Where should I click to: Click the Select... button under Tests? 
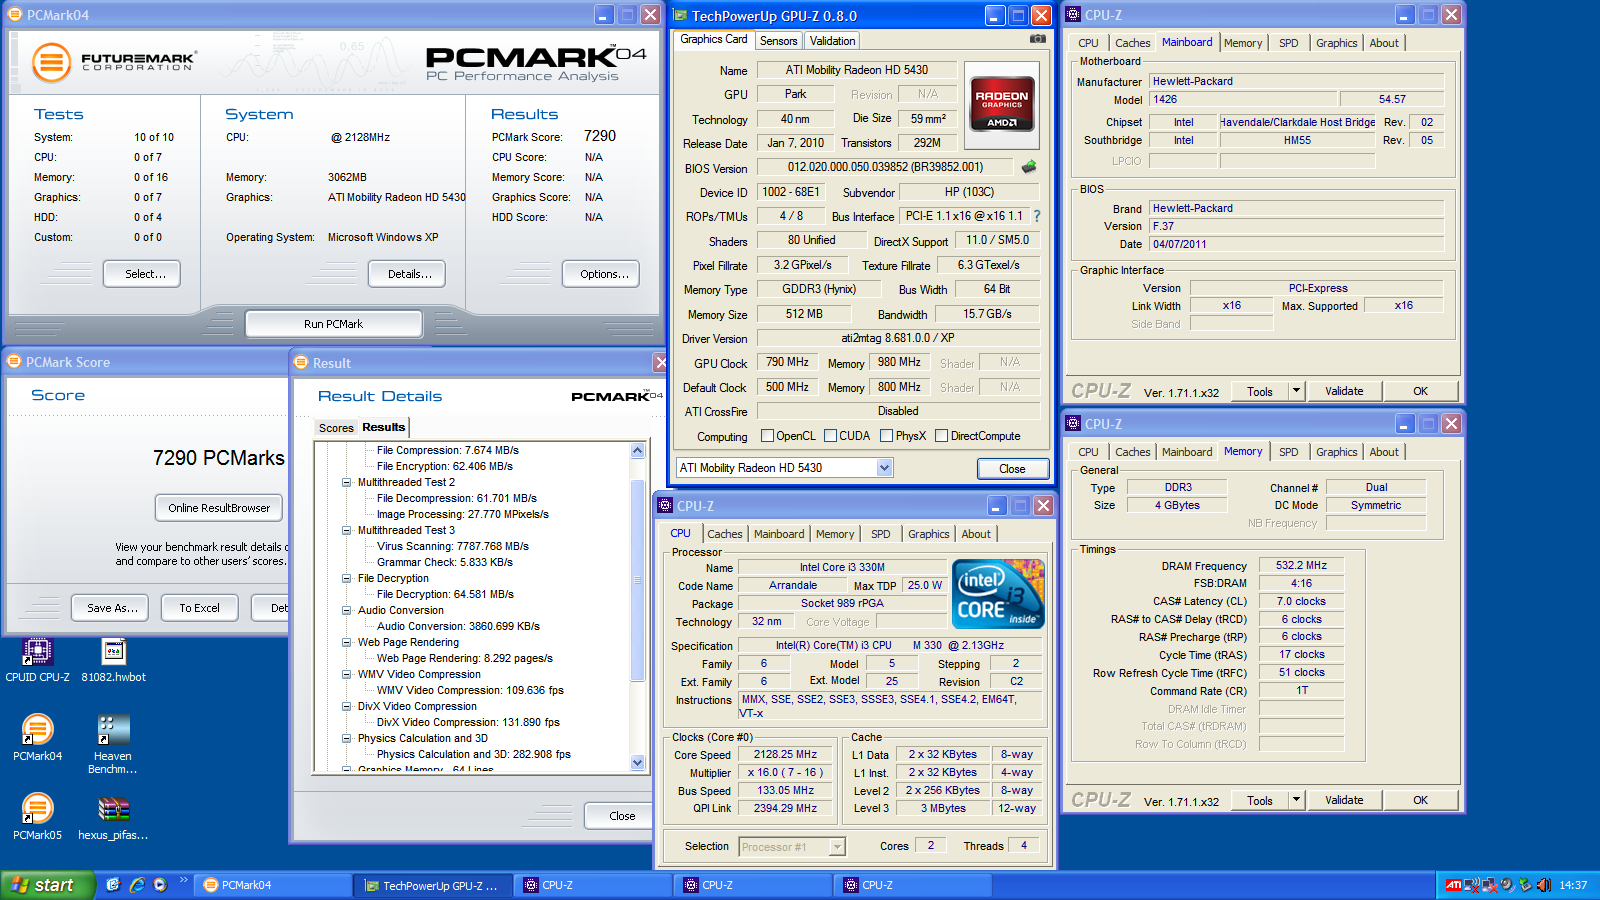click(142, 274)
